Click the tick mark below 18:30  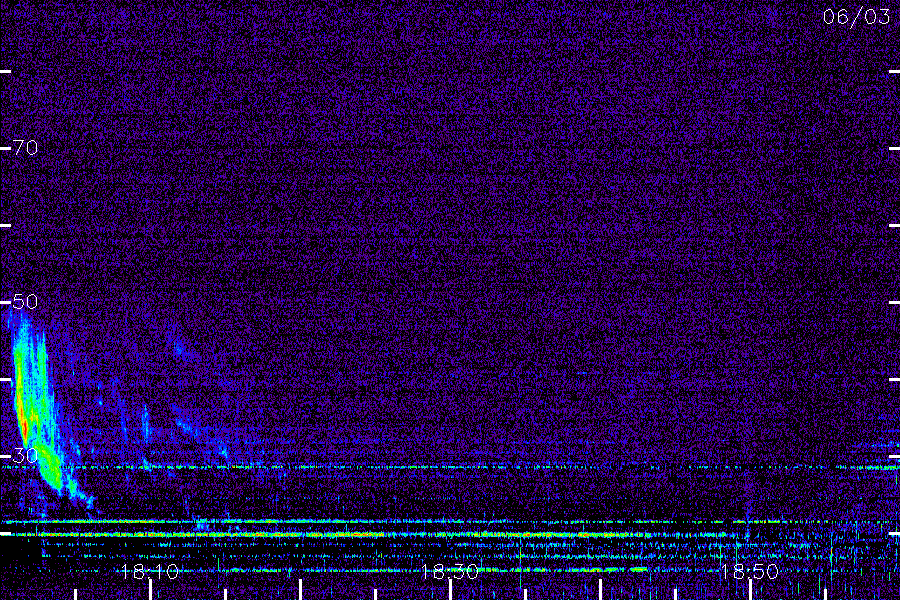451,590
